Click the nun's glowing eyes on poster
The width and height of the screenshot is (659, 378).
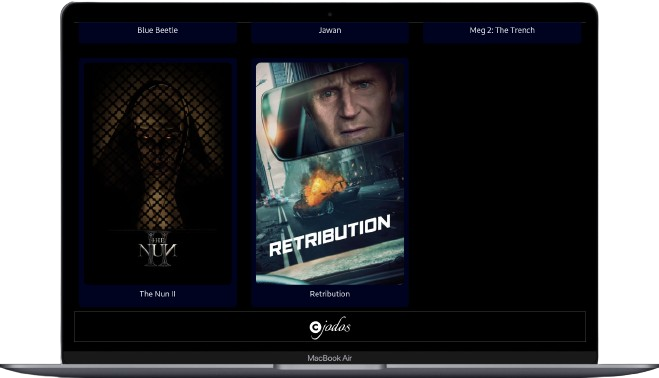(158, 137)
